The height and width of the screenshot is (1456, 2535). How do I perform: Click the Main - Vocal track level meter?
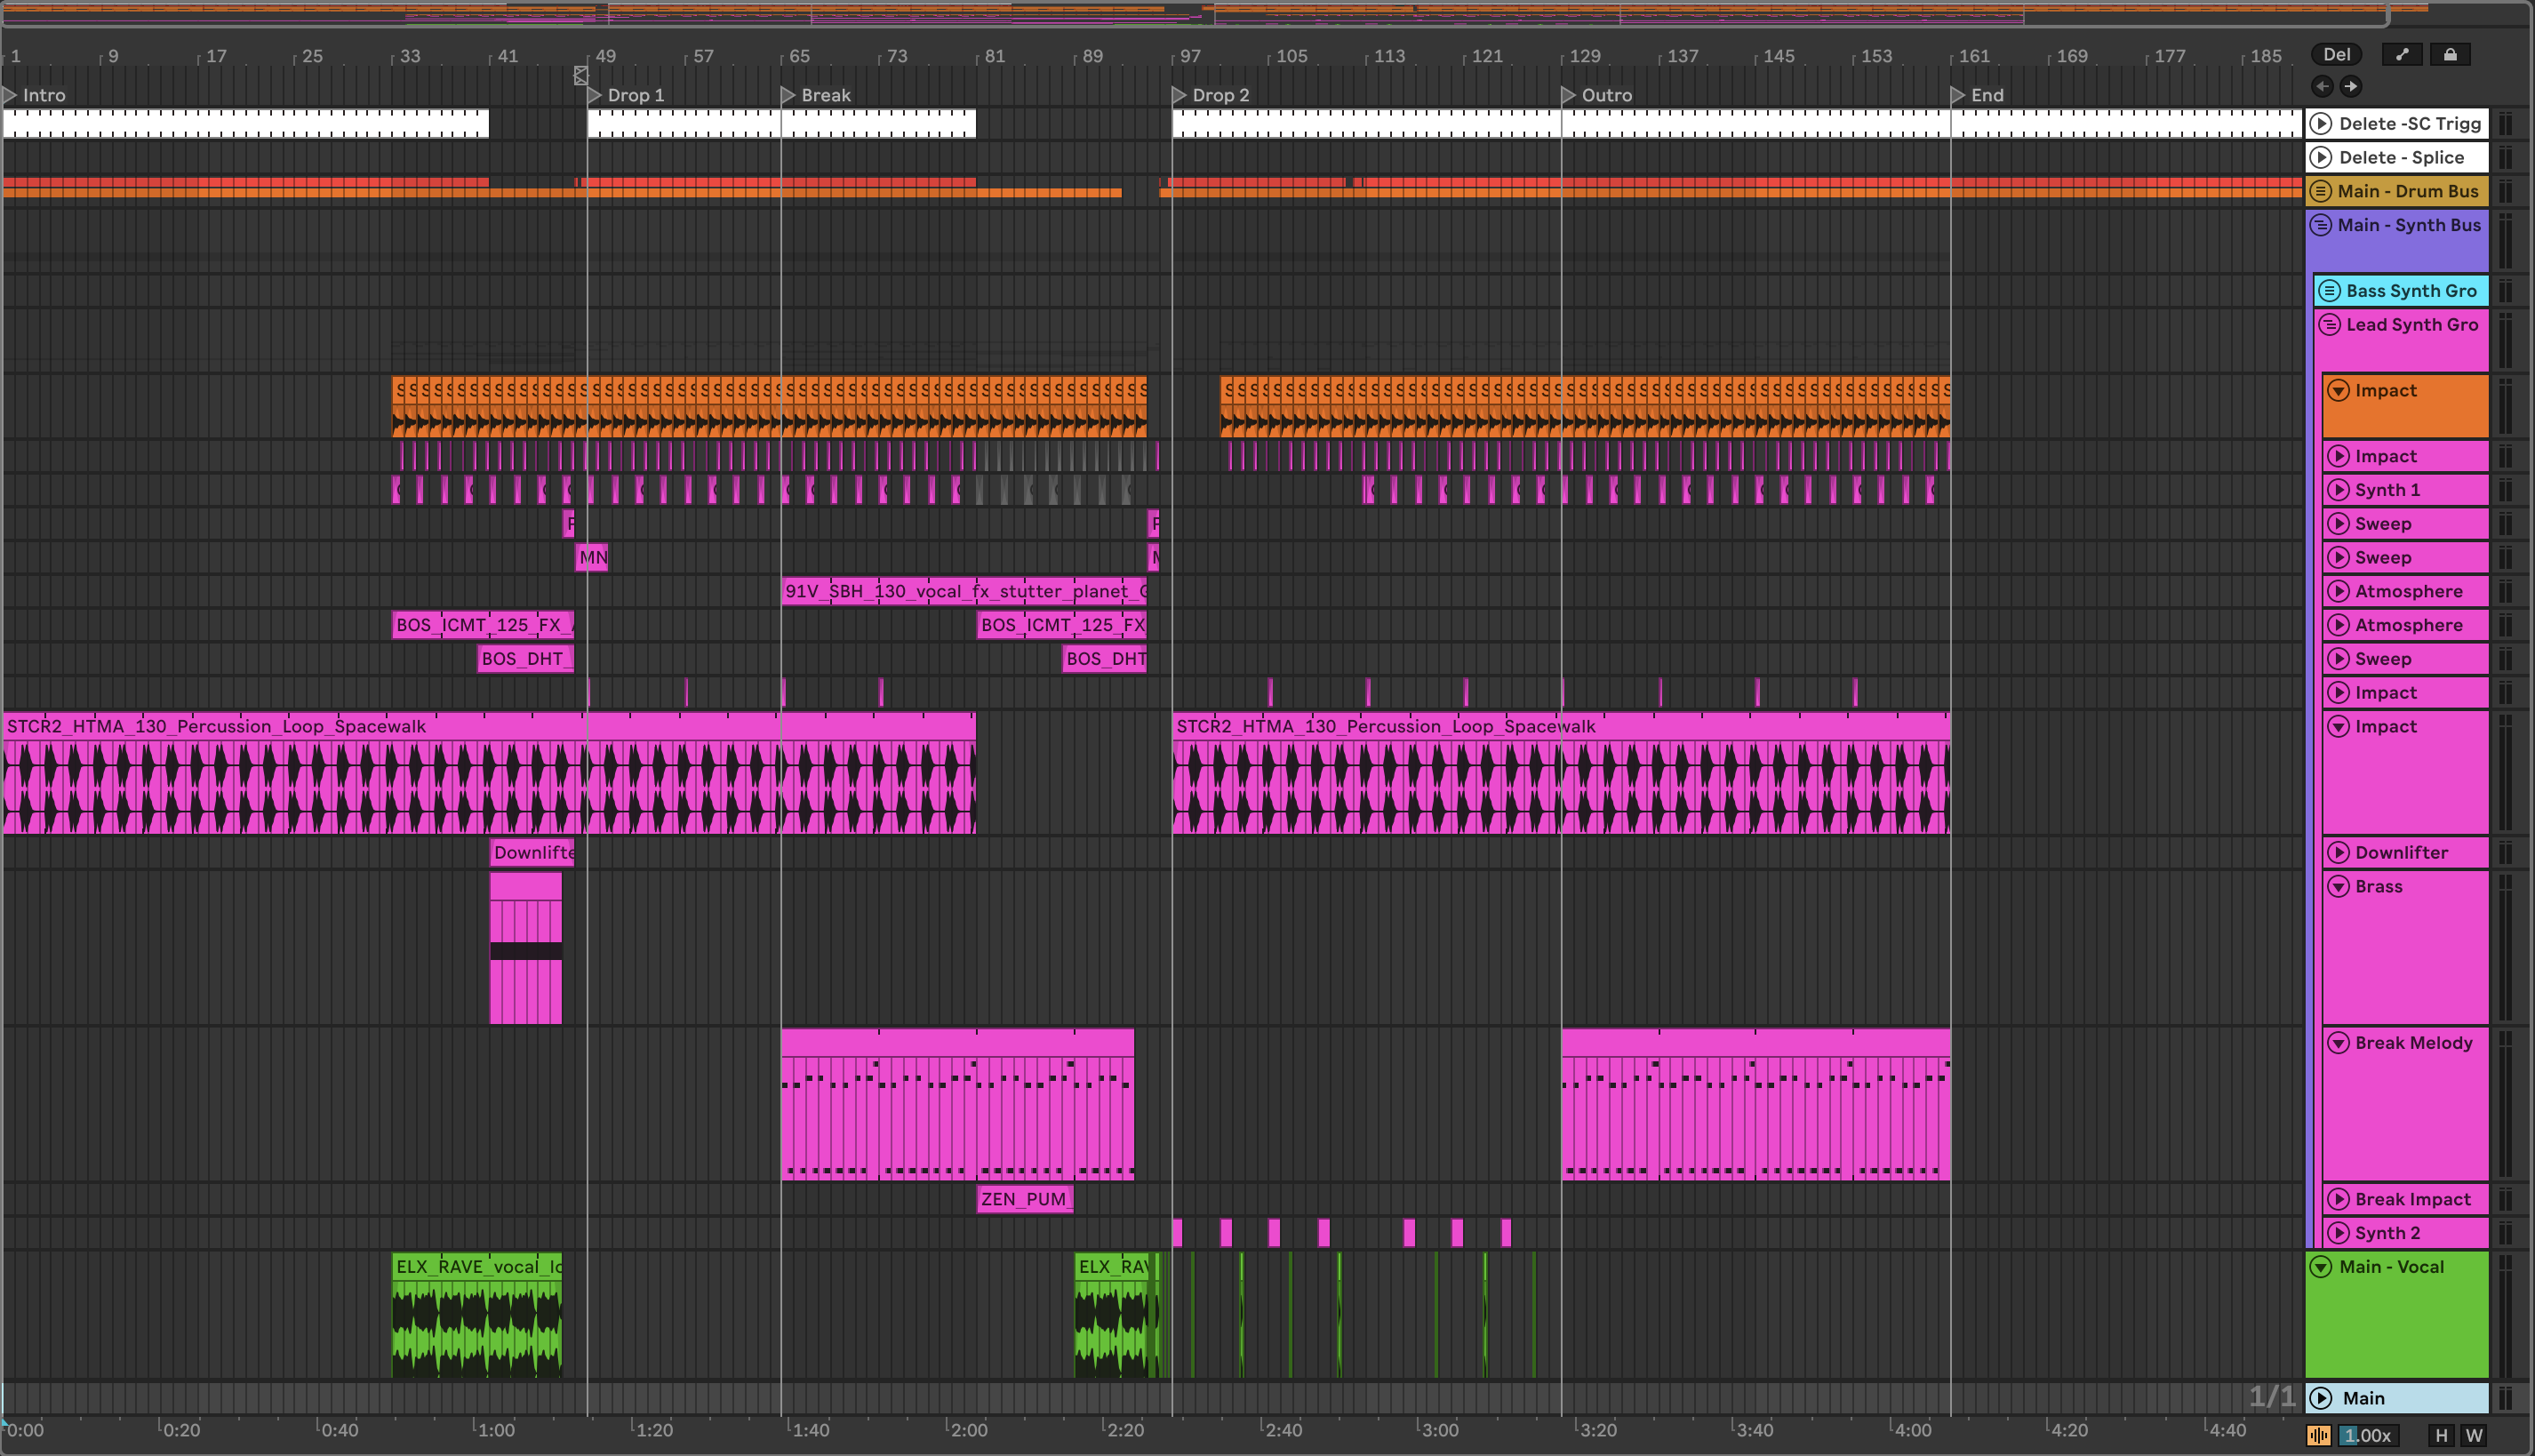tap(2506, 1314)
